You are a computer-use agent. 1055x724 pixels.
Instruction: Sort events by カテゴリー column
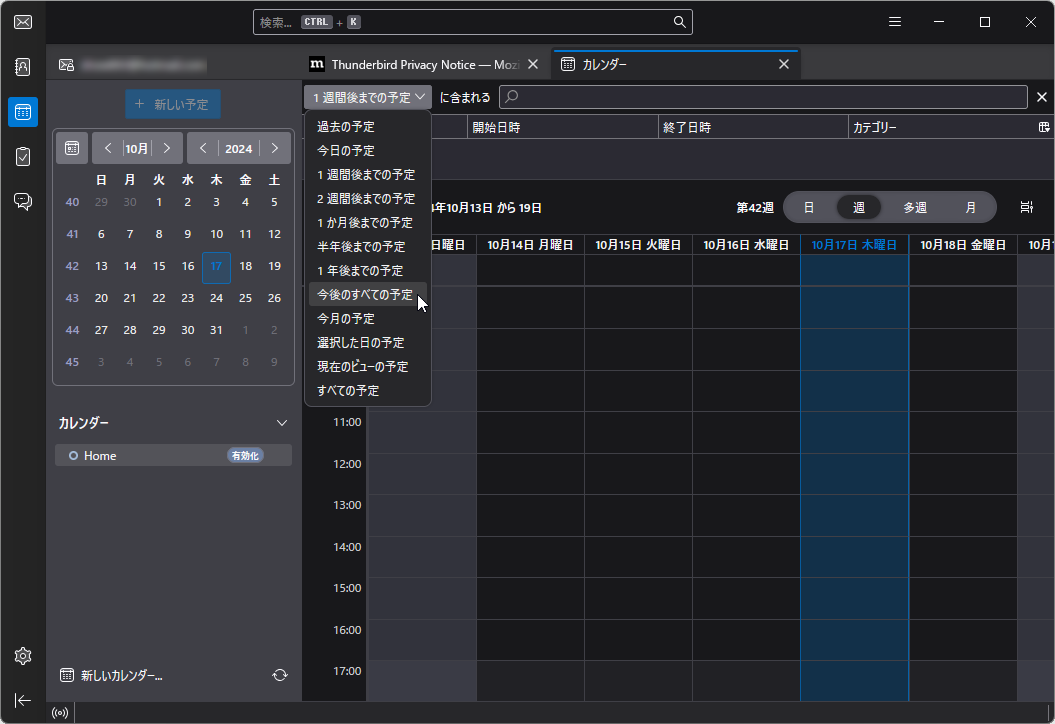click(x=942, y=128)
